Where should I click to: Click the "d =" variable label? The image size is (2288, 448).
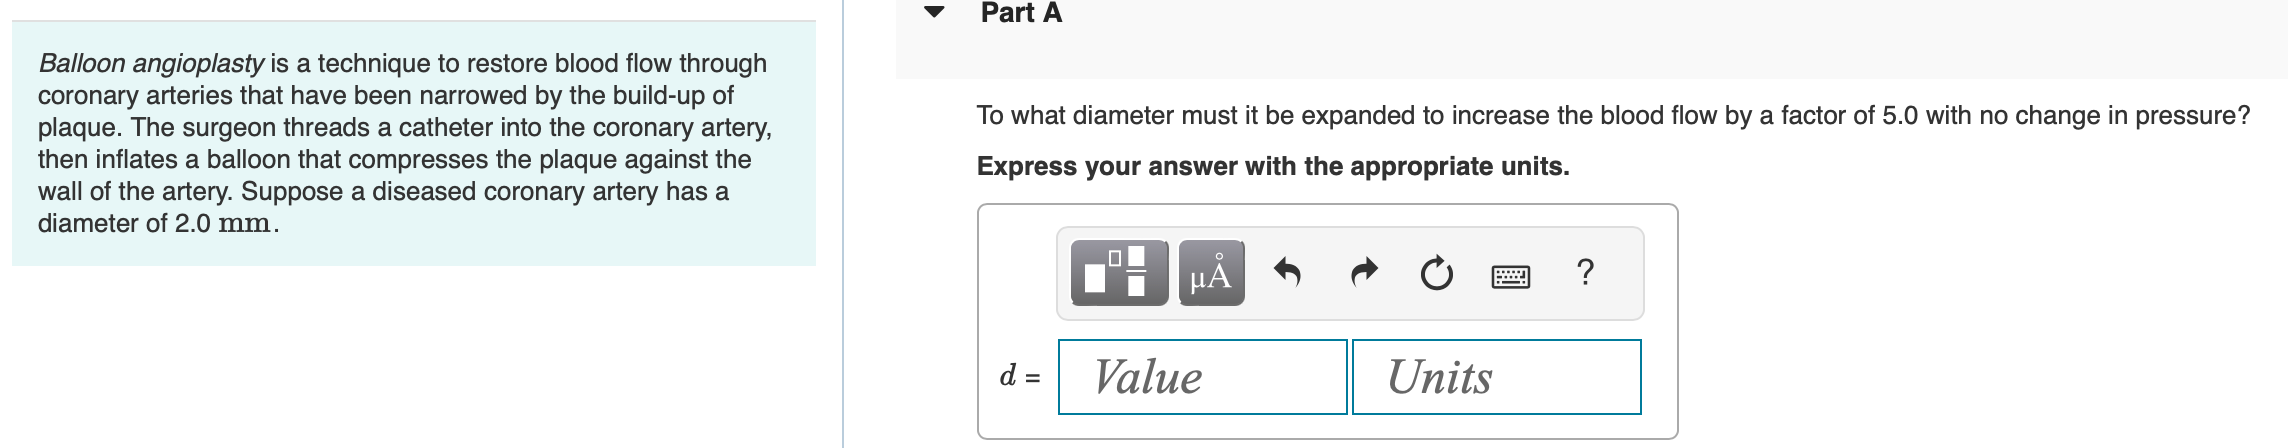[1020, 377]
